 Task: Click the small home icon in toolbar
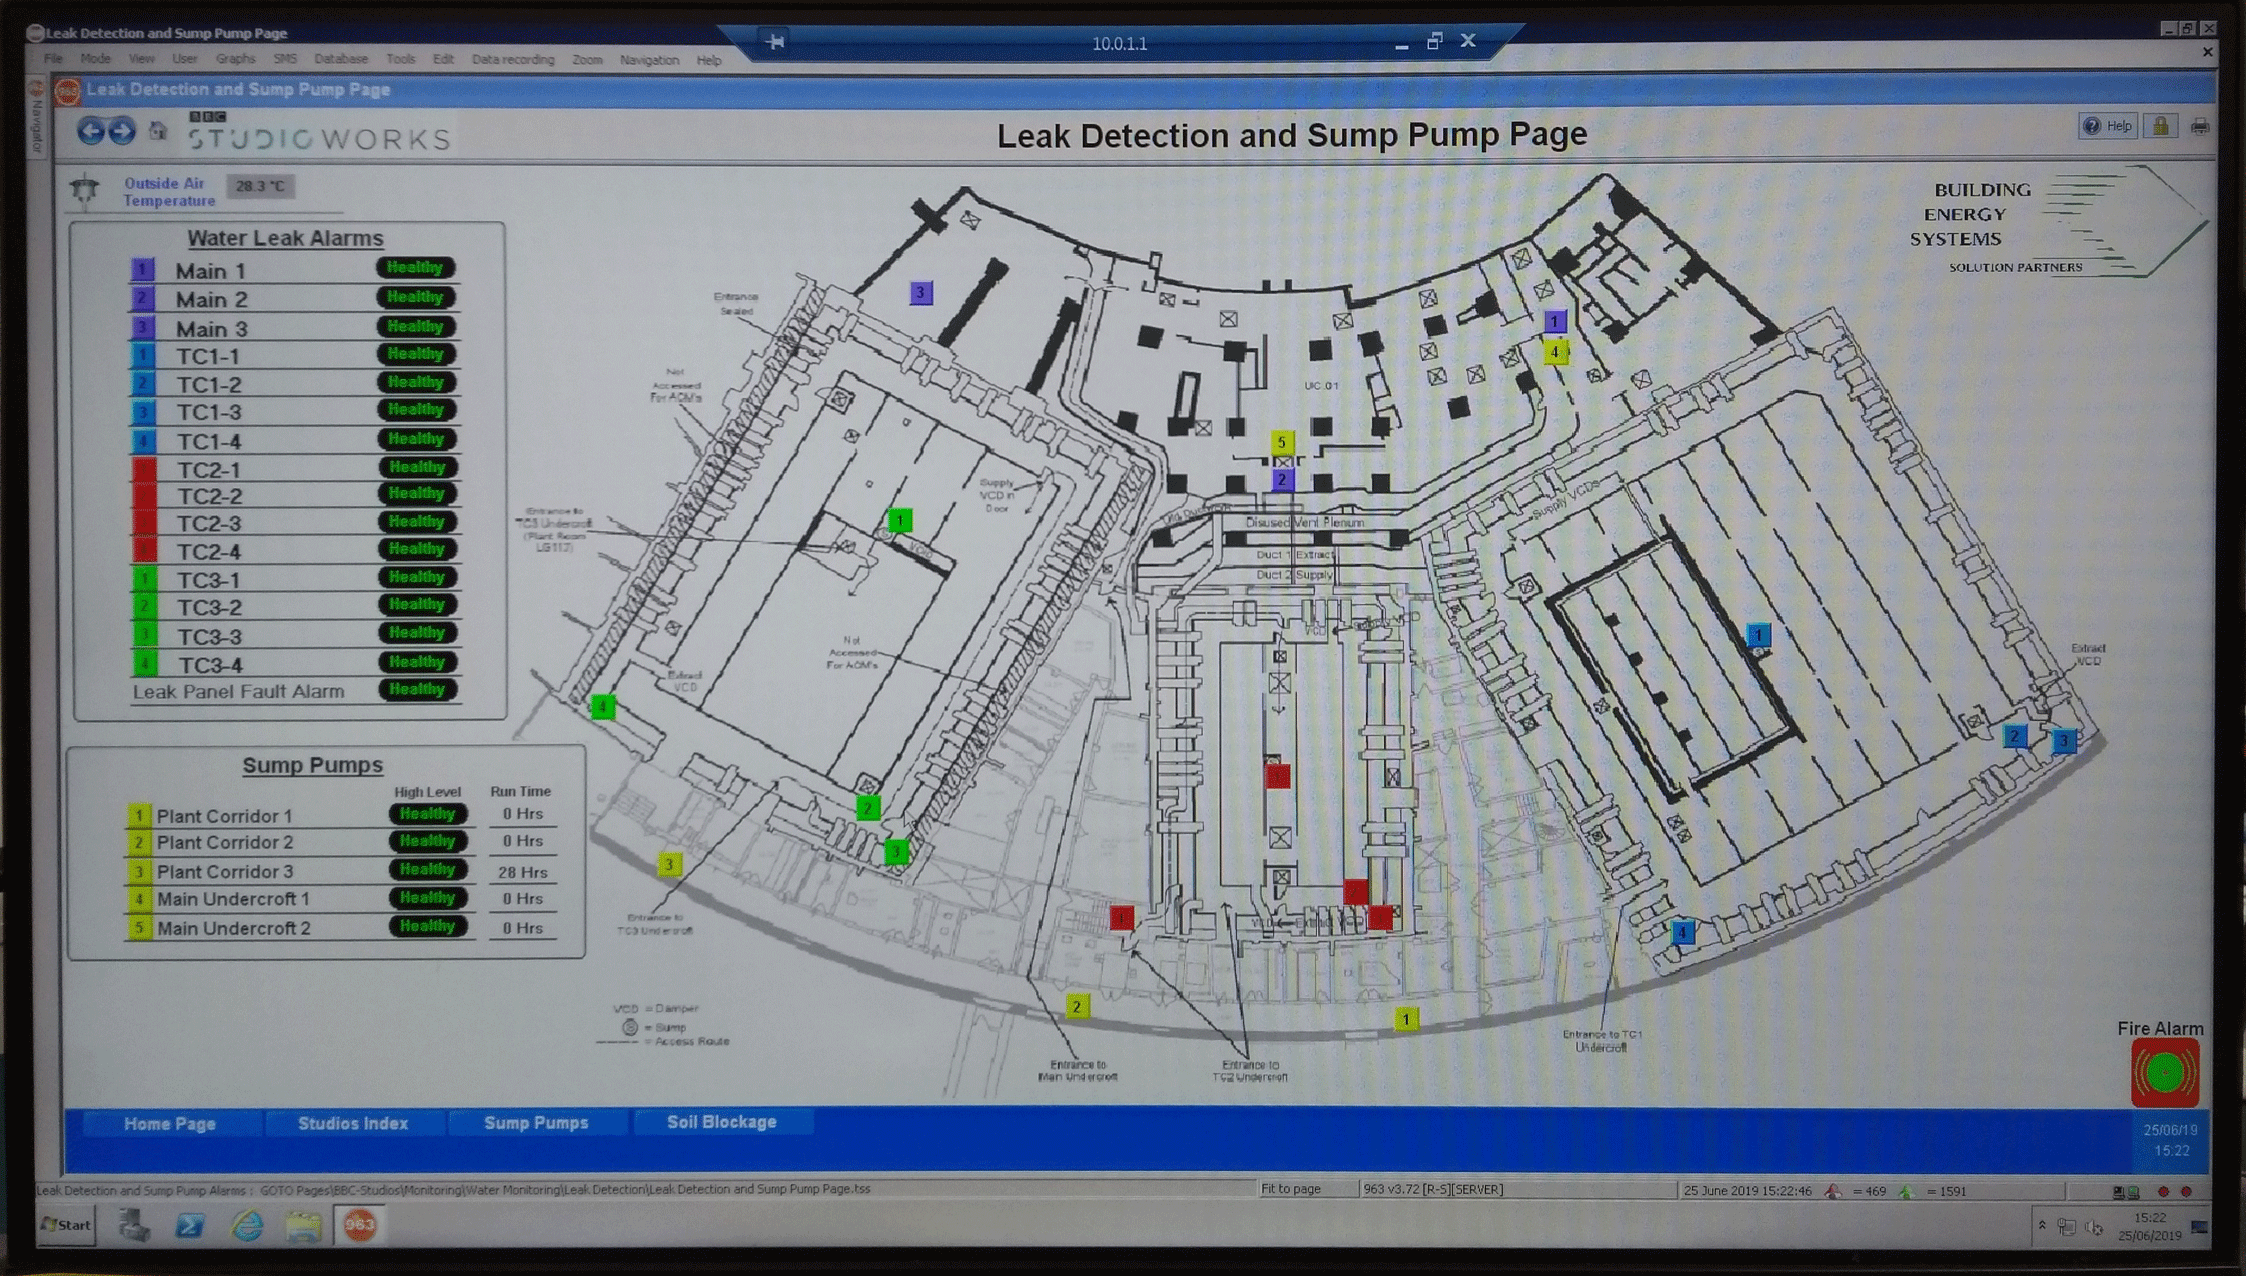[x=157, y=131]
